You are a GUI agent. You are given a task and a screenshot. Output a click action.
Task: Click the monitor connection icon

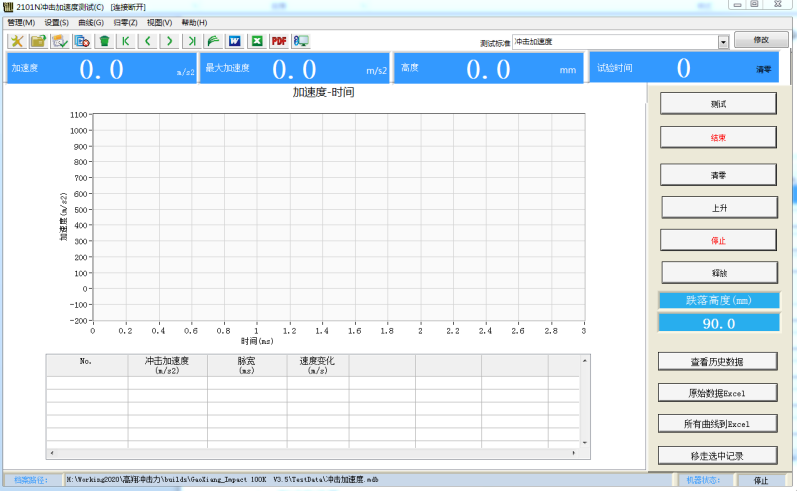point(301,41)
